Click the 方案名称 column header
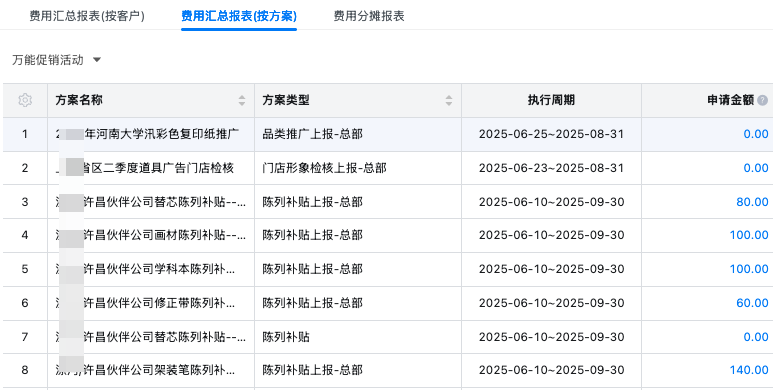Viewport: 773px width, 390px height. [151, 101]
